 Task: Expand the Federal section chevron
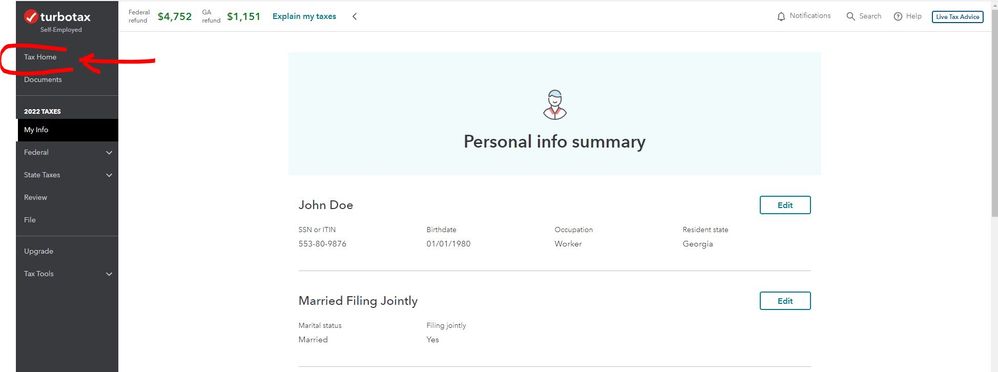point(109,153)
